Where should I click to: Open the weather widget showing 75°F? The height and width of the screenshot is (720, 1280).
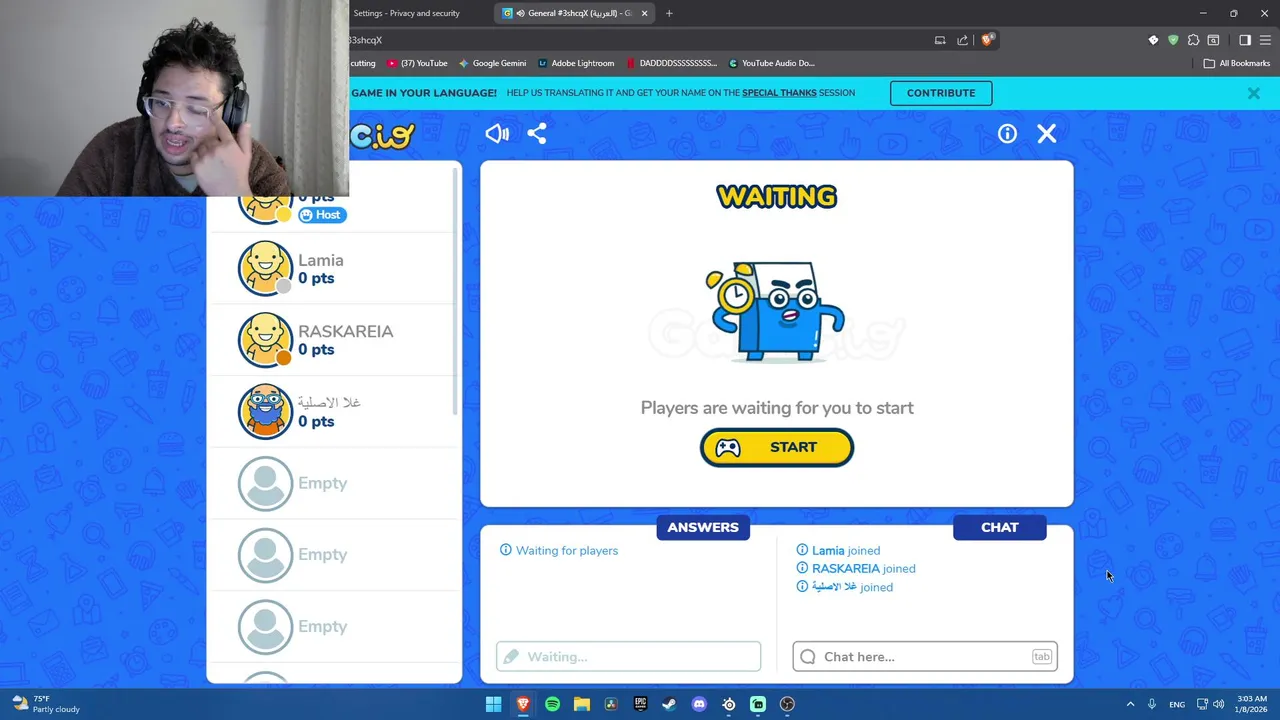(45, 704)
